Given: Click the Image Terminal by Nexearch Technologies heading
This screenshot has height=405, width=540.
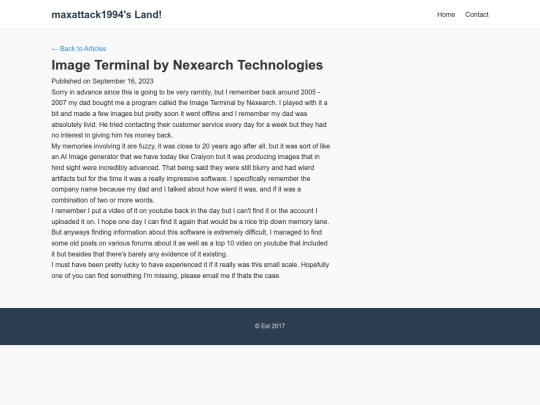Looking at the screenshot, I should 187,65.
